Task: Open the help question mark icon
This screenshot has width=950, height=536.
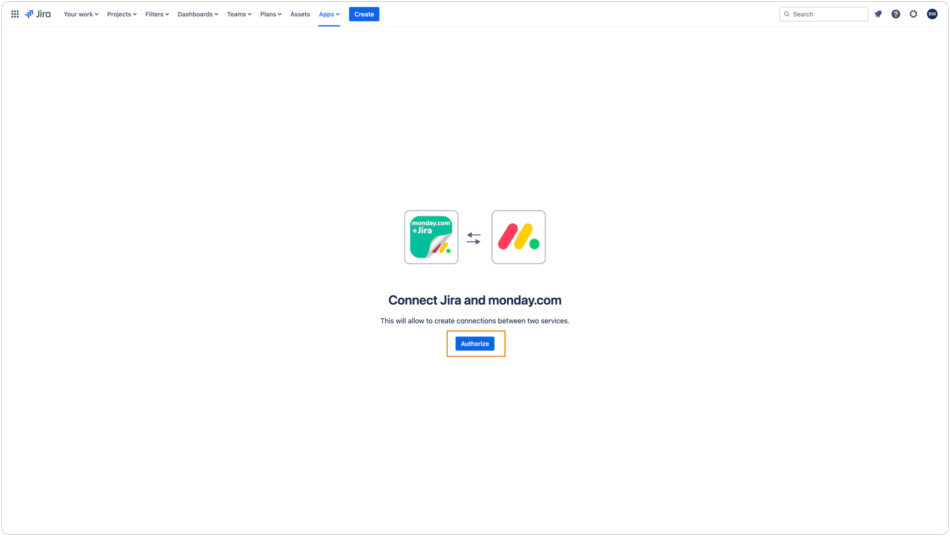Action: click(x=895, y=14)
